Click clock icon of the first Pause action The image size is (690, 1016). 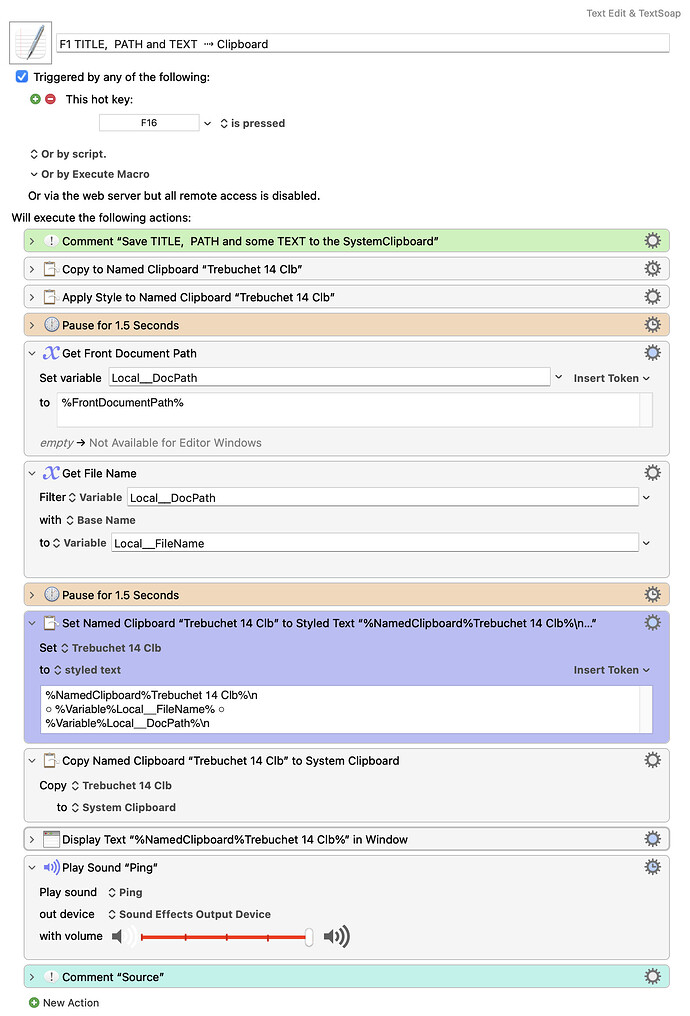(51, 325)
